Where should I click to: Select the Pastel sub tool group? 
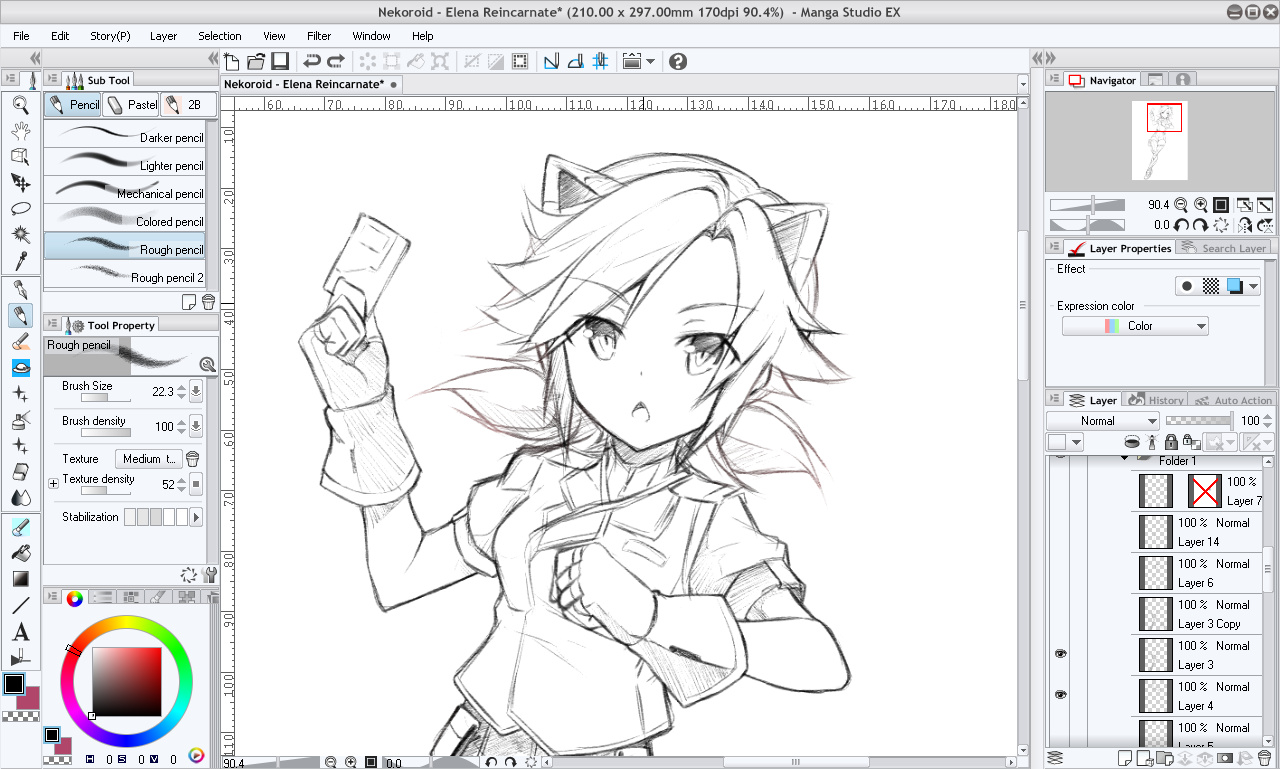[x=130, y=104]
